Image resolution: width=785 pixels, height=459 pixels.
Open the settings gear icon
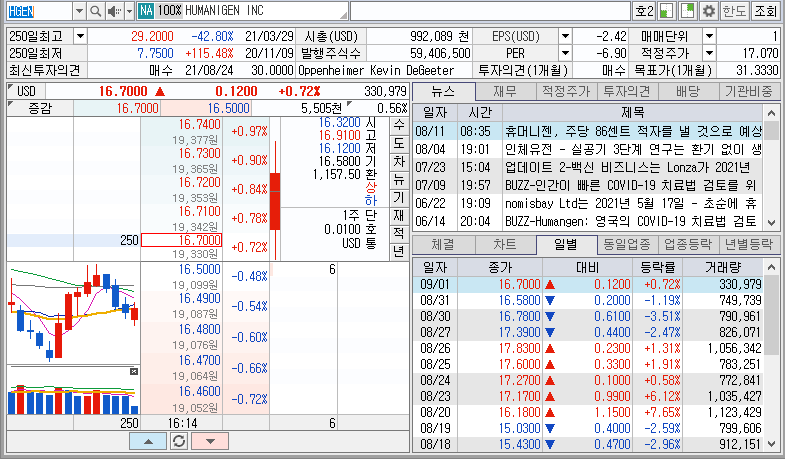[x=708, y=11]
